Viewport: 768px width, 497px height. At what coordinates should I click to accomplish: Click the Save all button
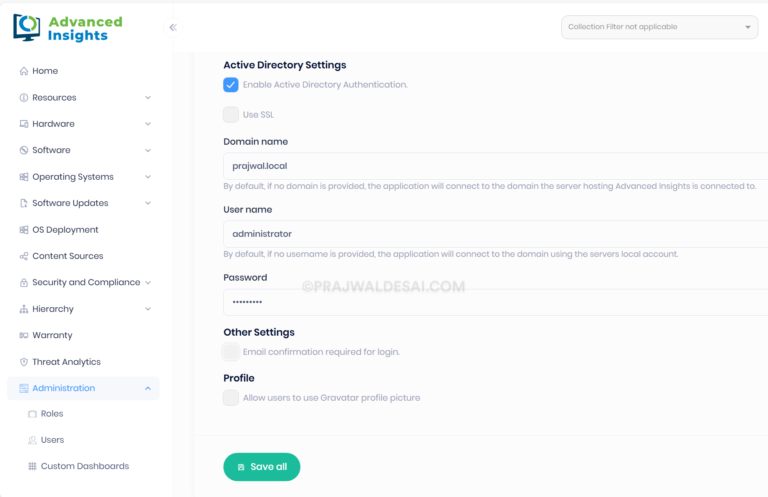(x=262, y=467)
